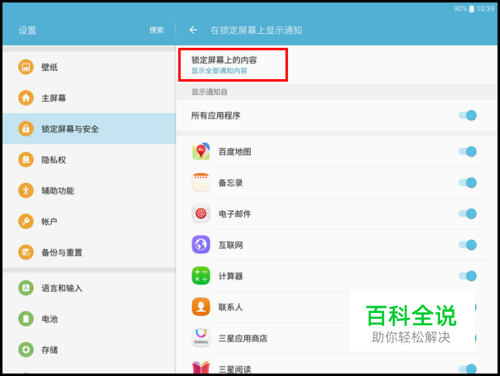This screenshot has width=500, height=376.
Task: Tap the settings (设置) title in header
Action: point(27,30)
